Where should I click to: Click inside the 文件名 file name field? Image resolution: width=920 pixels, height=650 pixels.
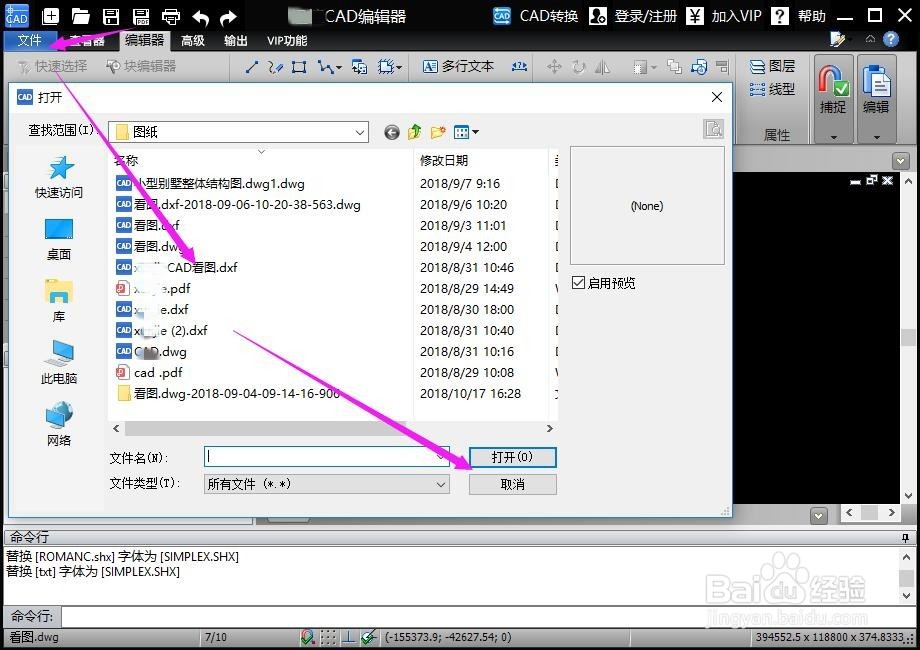point(320,457)
